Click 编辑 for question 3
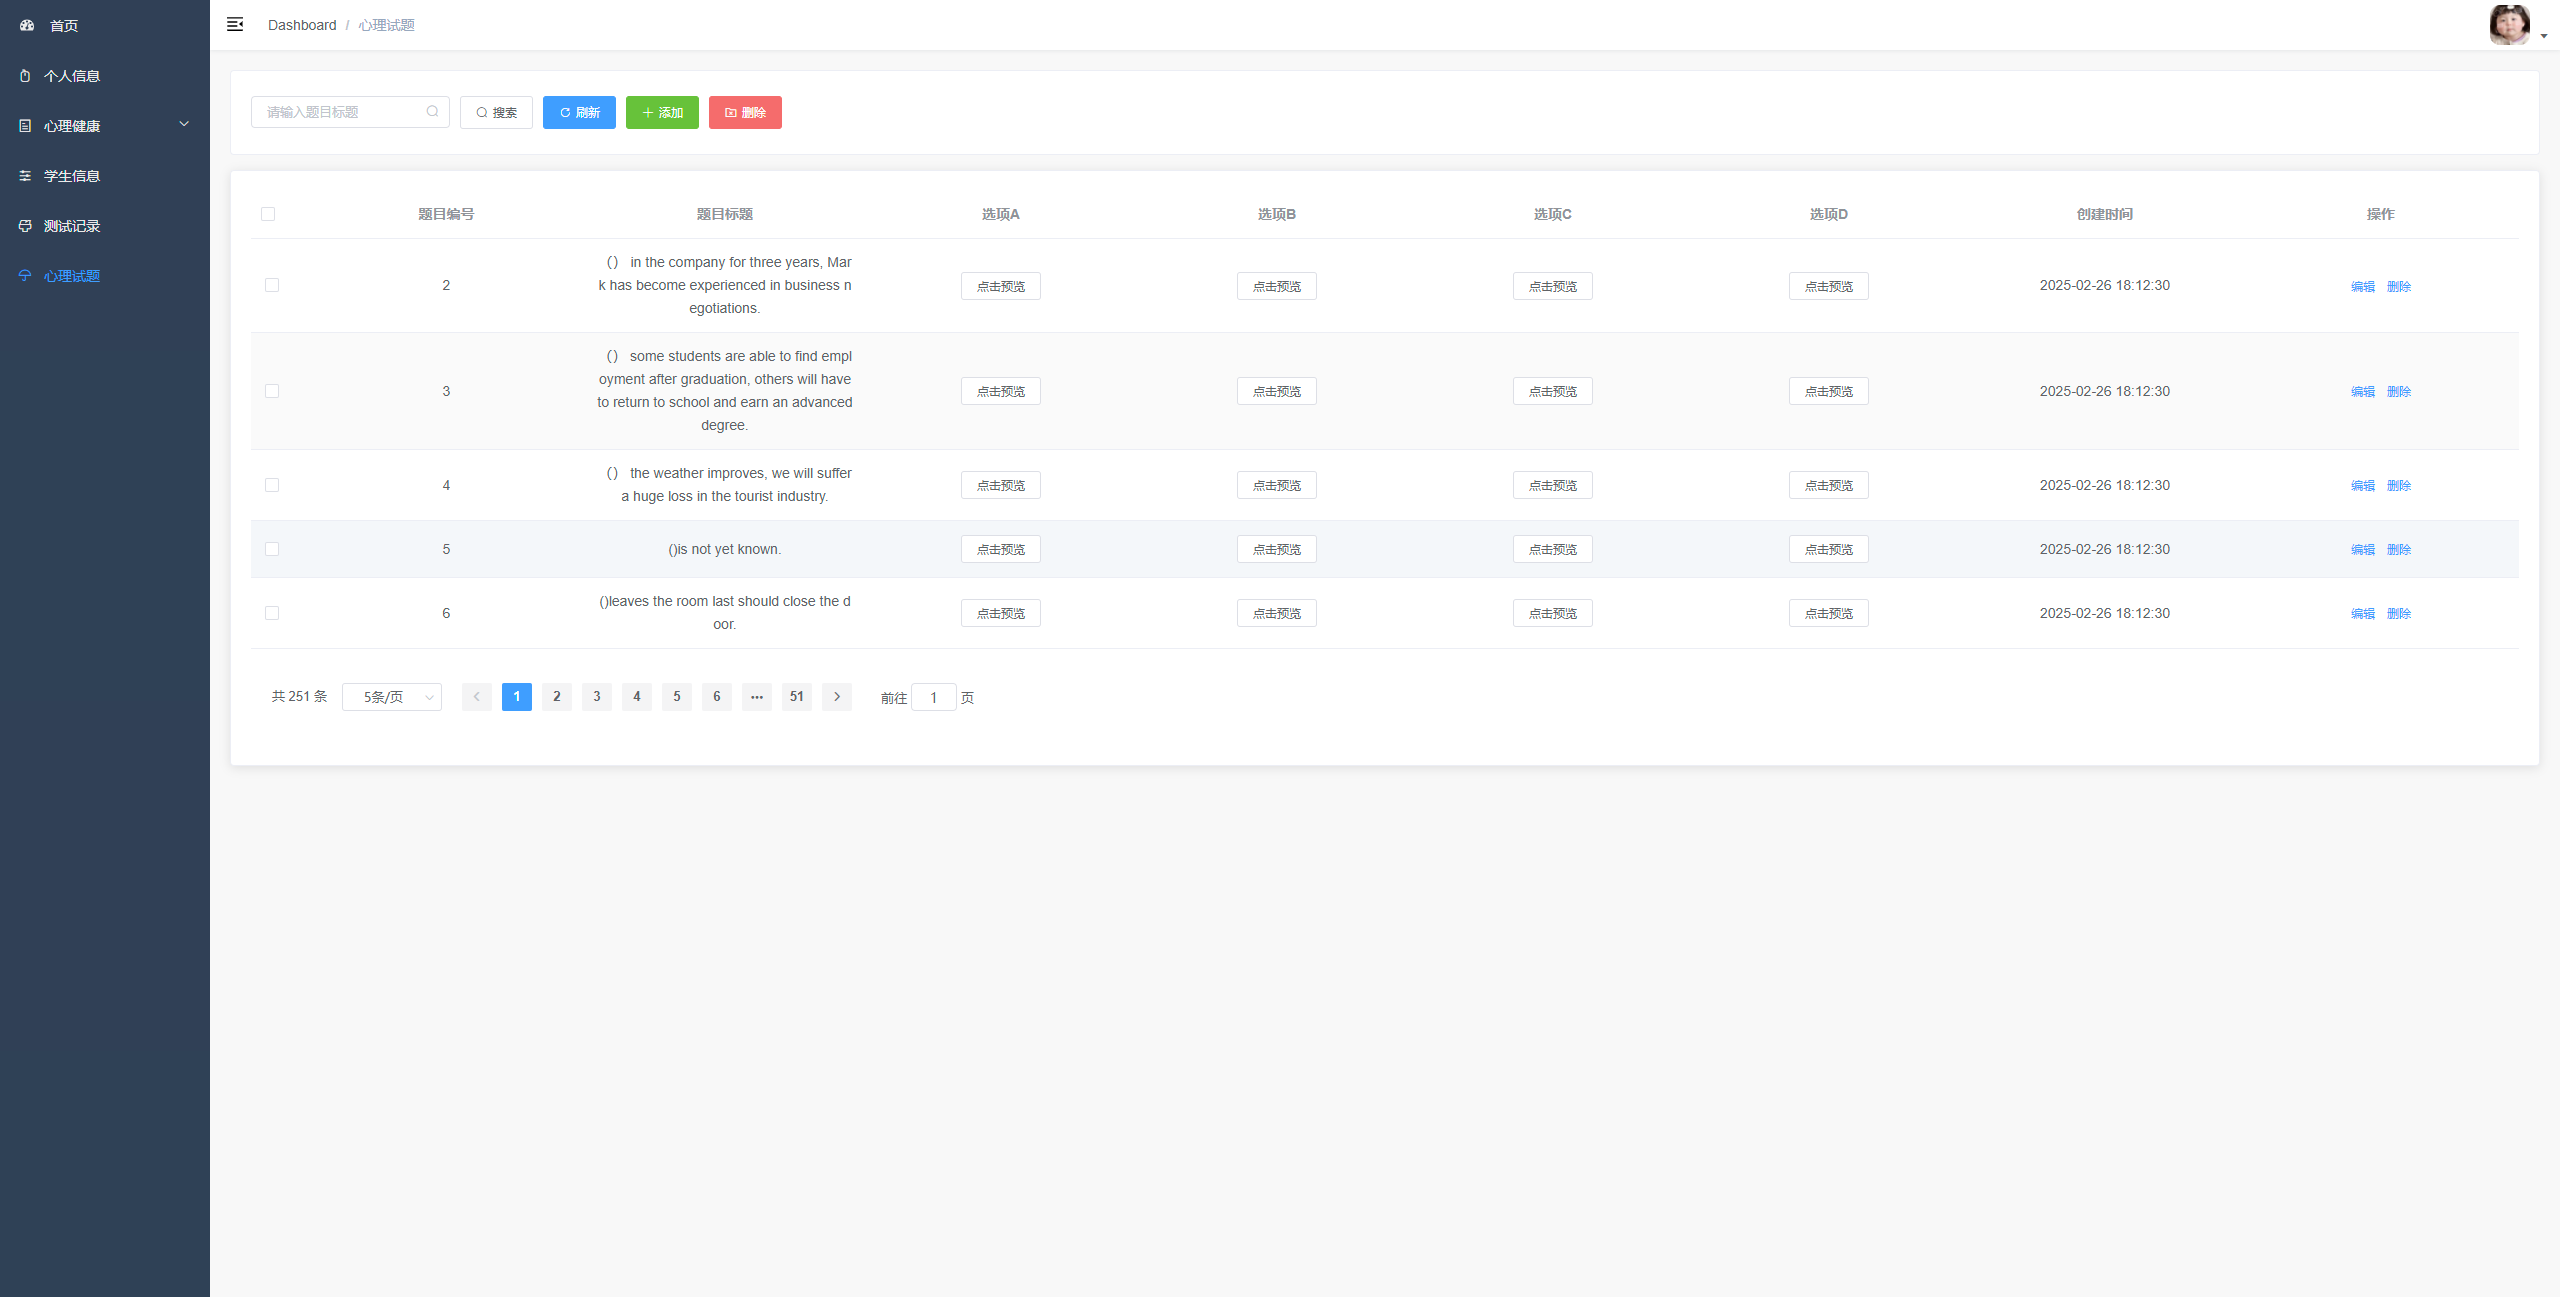Viewport: 2560px width, 1297px height. [2363, 391]
